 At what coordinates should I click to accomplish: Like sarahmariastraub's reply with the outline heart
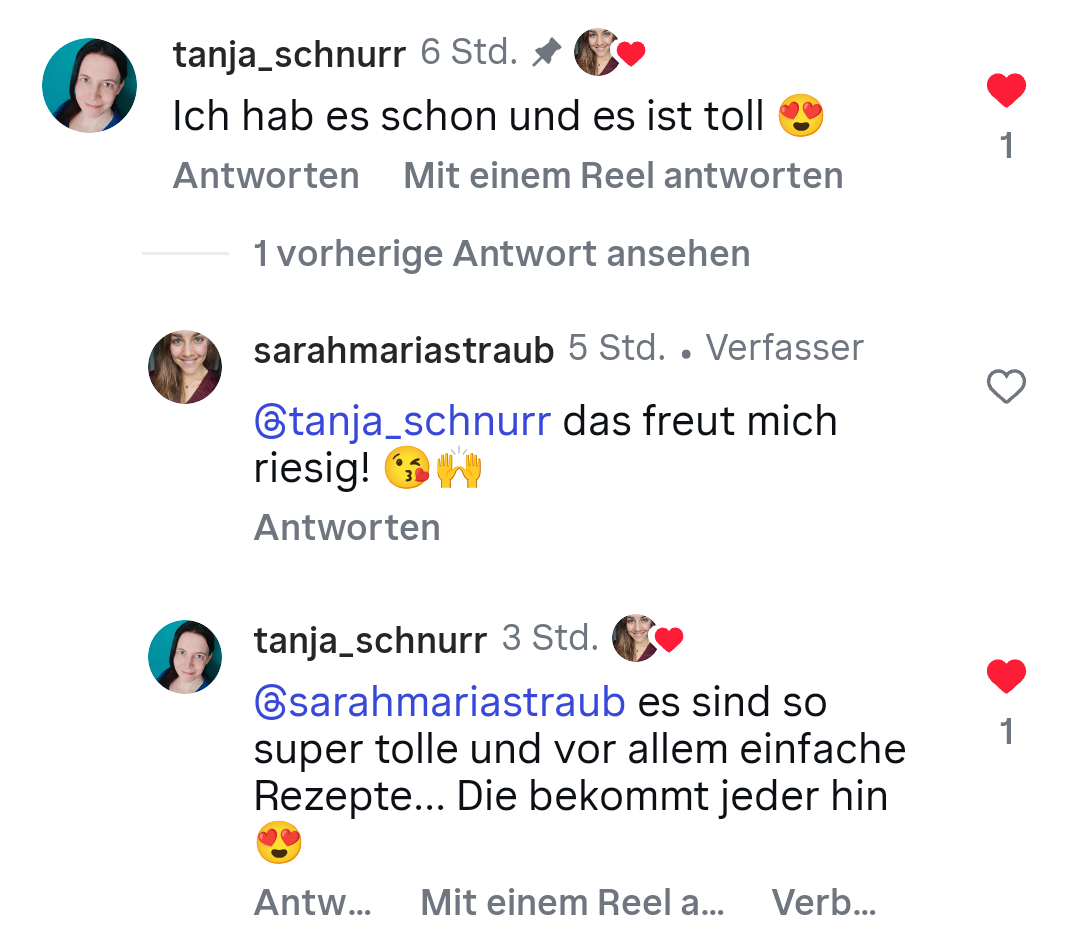pyautogui.click(x=1006, y=387)
